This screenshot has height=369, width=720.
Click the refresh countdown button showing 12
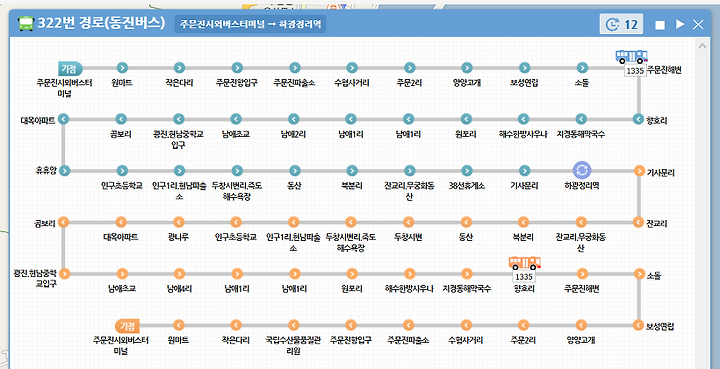point(621,24)
